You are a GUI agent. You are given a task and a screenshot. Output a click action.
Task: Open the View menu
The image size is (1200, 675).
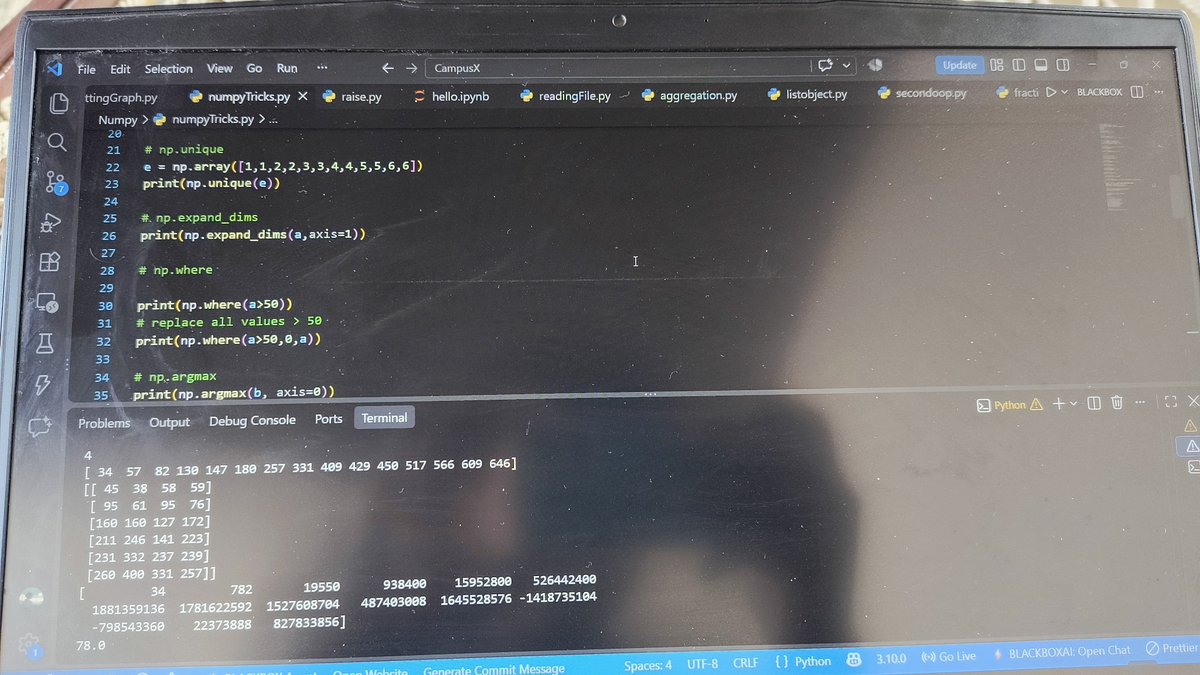220,68
